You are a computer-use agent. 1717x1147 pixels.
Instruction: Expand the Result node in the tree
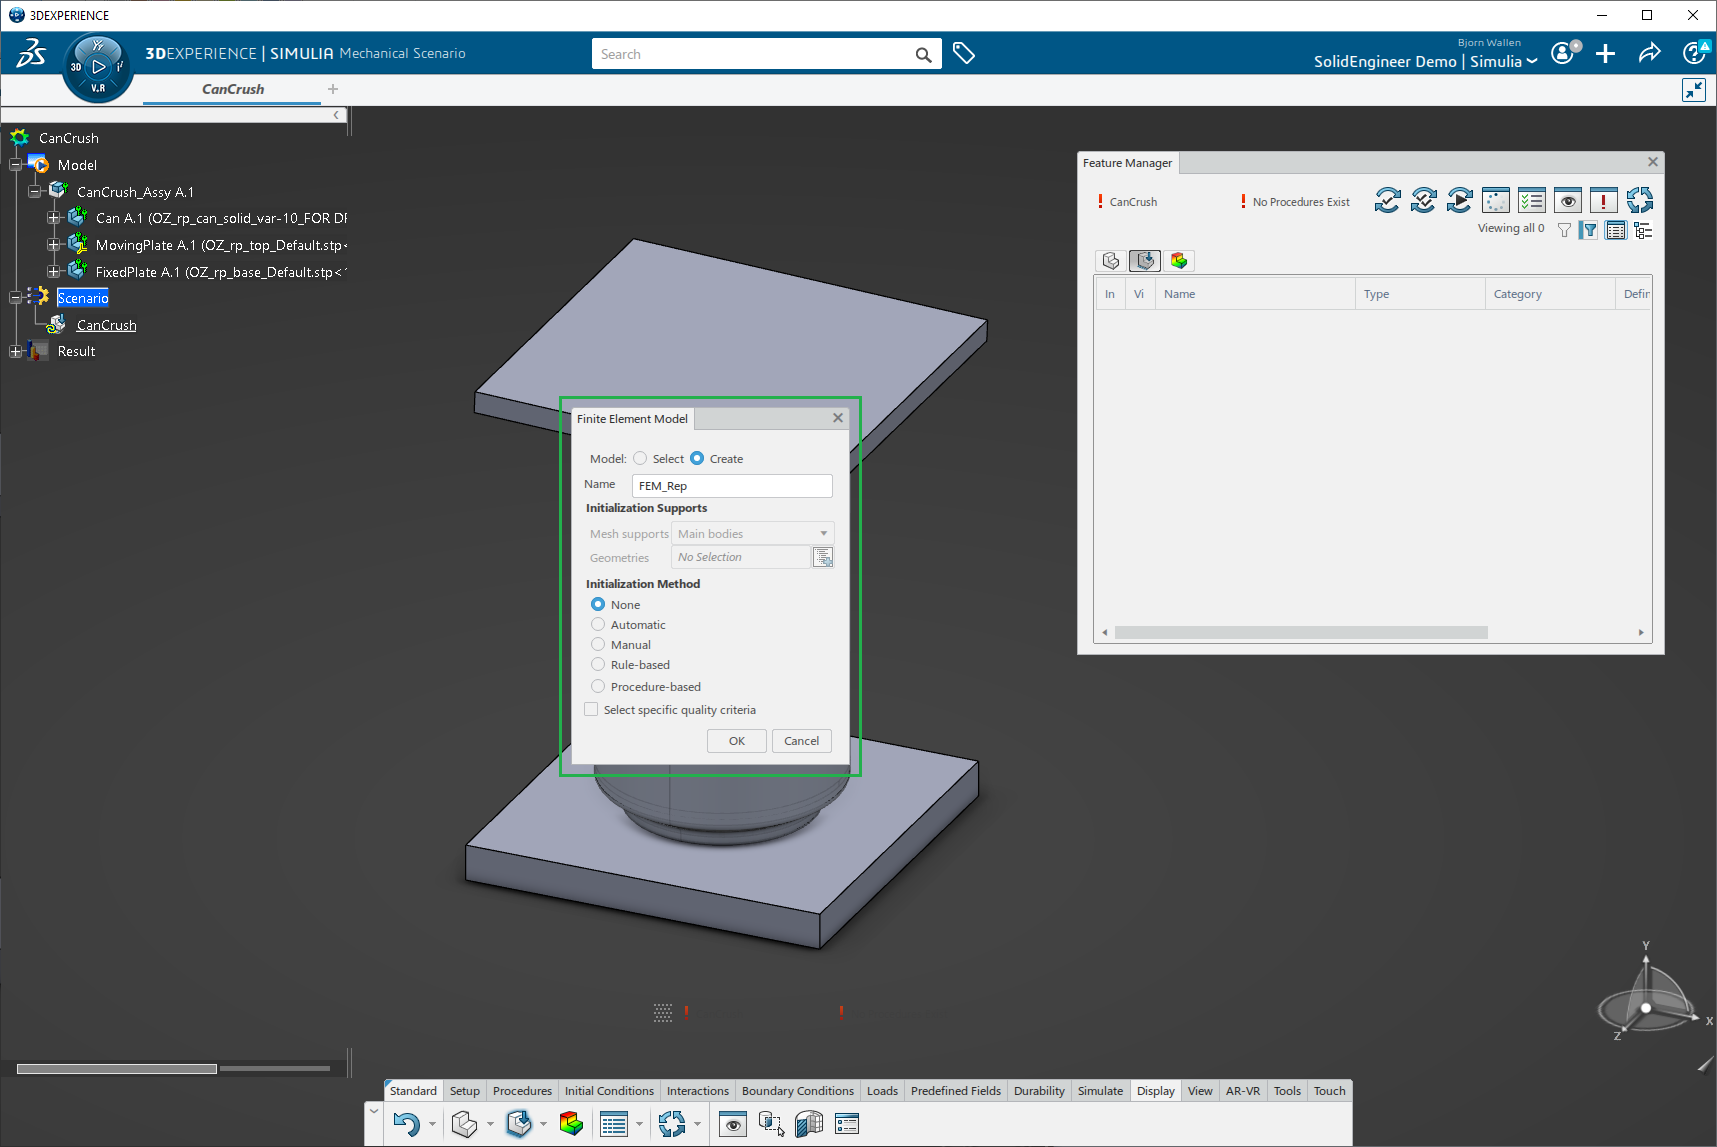pyautogui.click(x=15, y=351)
